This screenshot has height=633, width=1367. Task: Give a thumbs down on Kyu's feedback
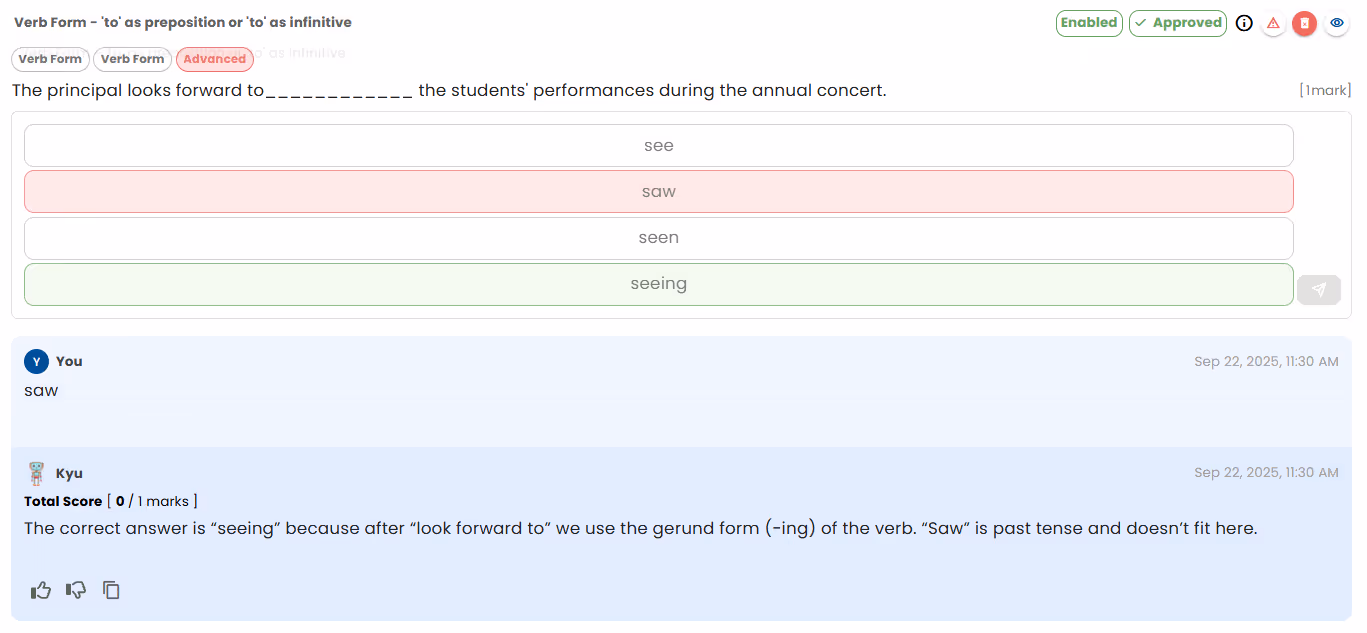[75, 590]
